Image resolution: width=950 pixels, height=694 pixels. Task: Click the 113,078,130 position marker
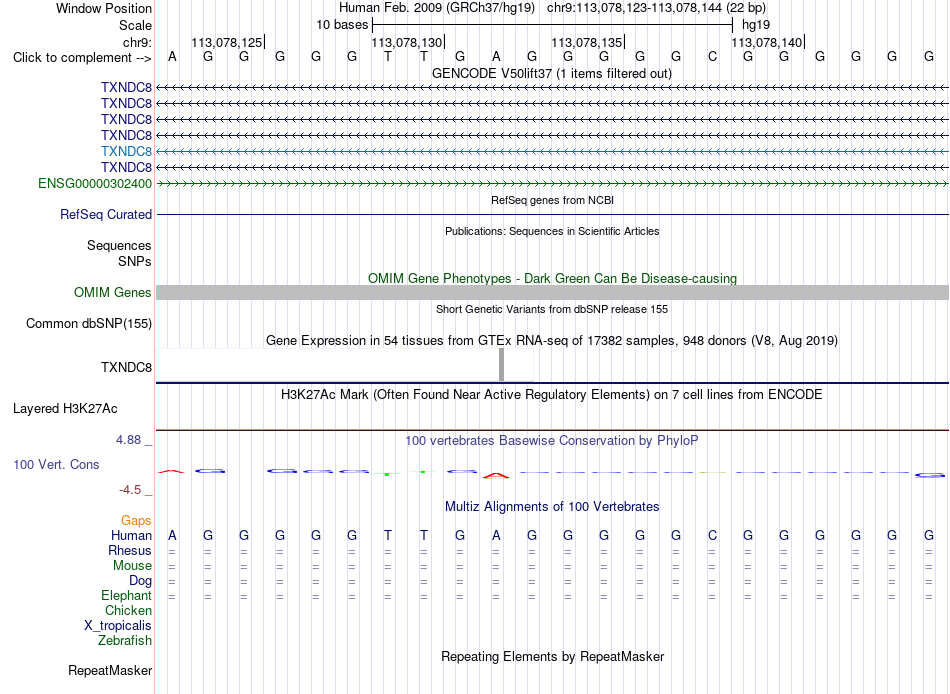408,42
